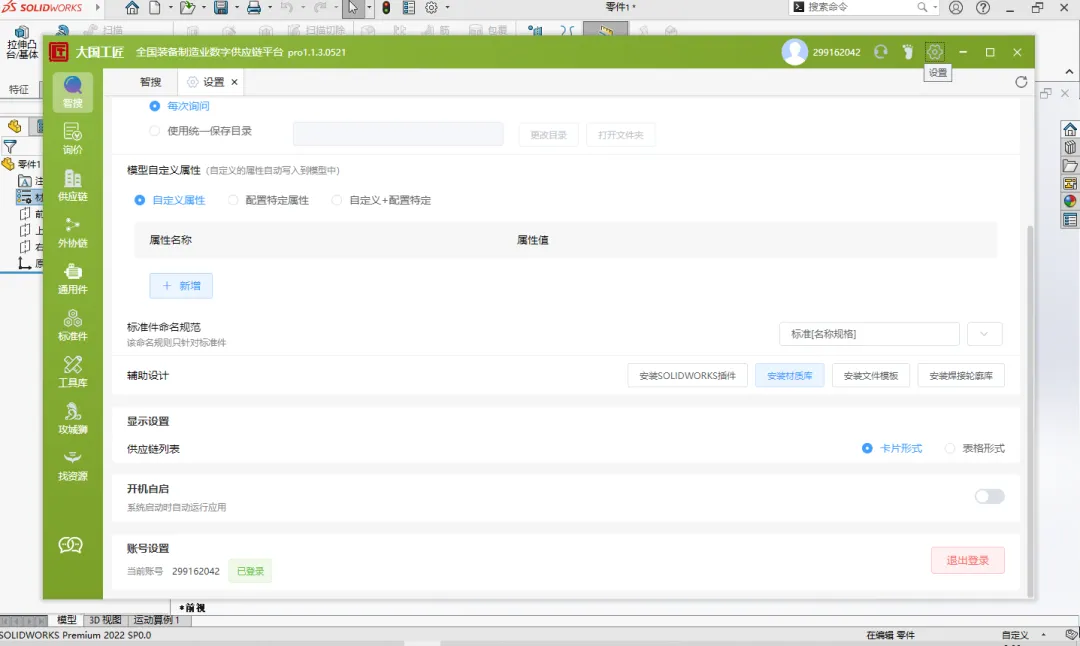Open the 找资源 resources sidebar item
The height and width of the screenshot is (646, 1080).
click(x=72, y=466)
